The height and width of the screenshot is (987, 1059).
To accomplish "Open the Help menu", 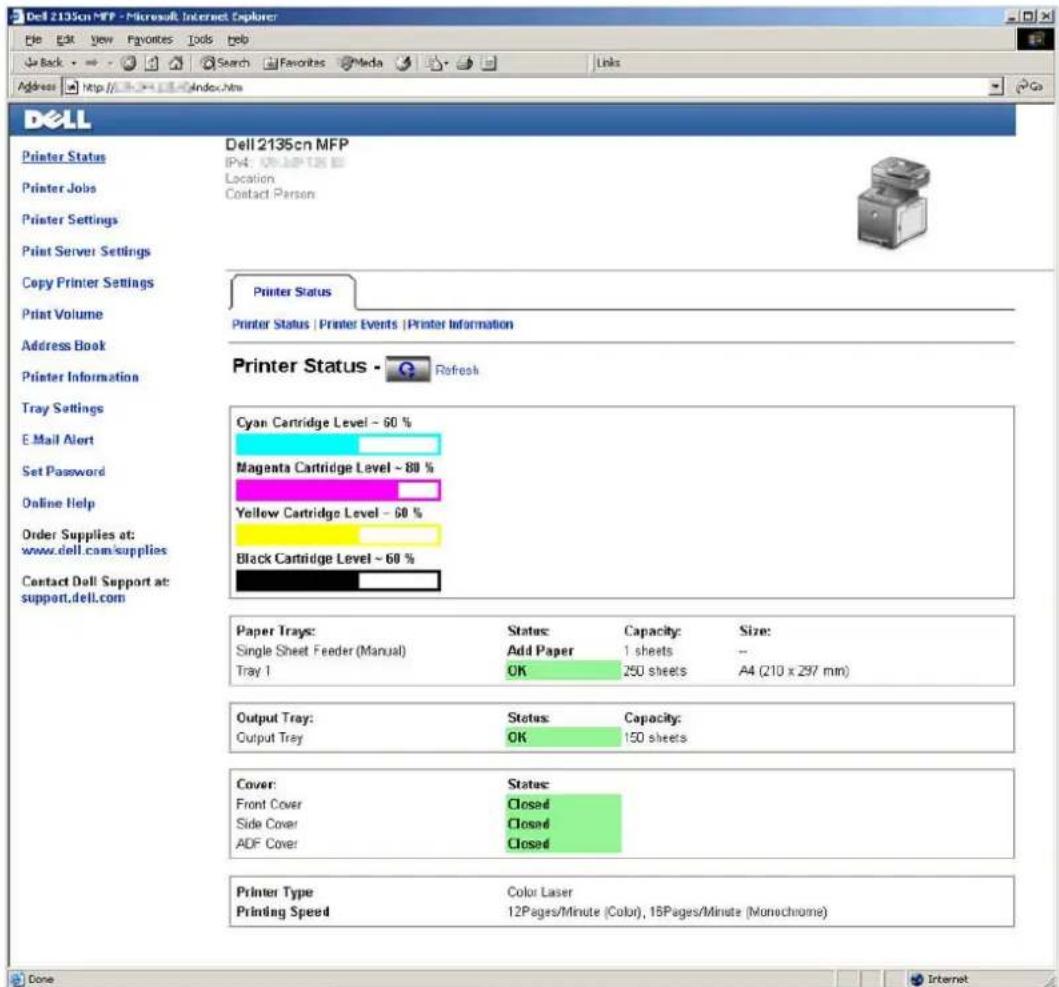I will pyautogui.click(x=238, y=39).
